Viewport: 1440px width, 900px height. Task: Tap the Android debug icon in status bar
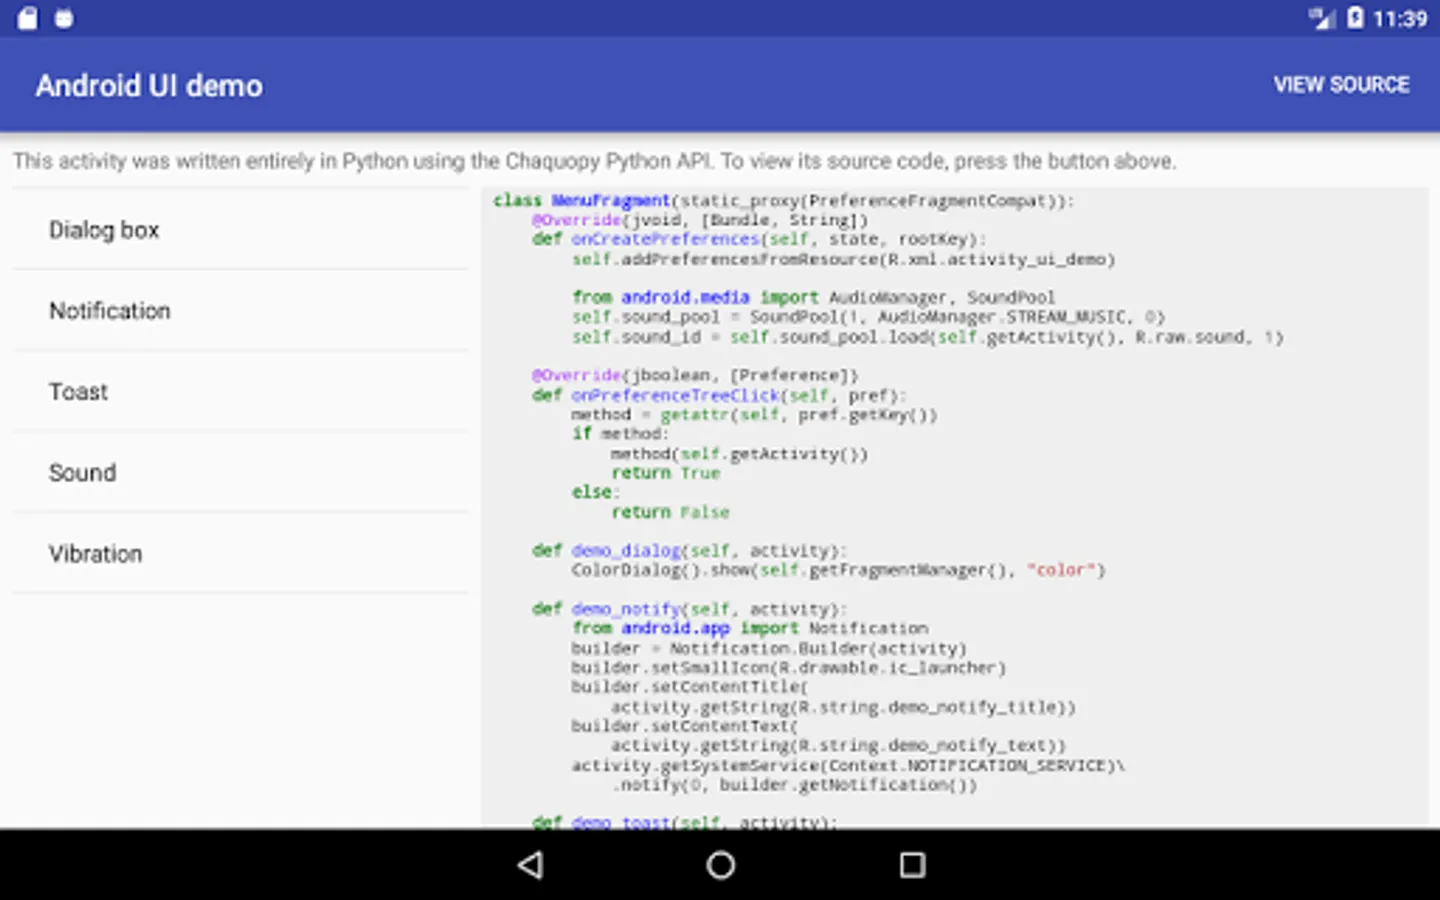[64, 18]
